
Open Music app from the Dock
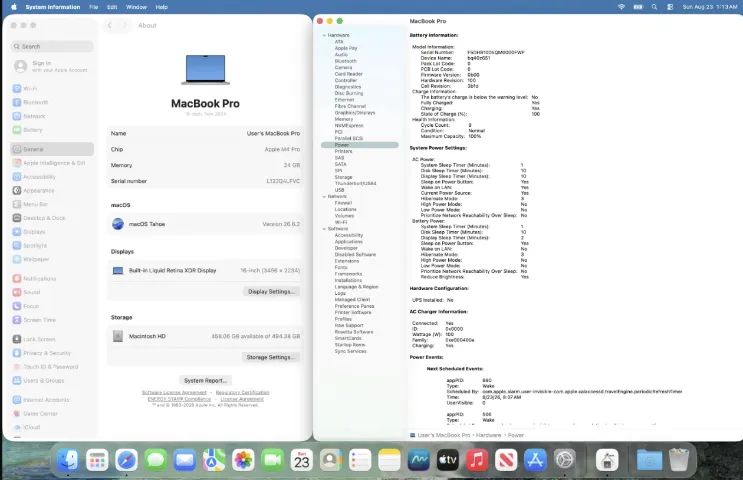pos(477,460)
